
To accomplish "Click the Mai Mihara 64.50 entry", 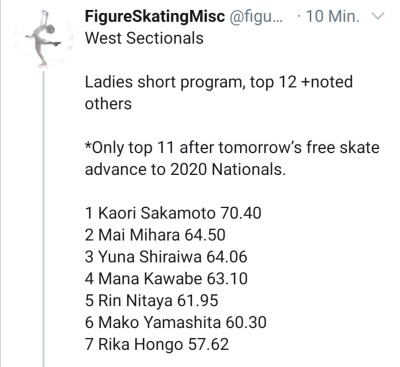I will click(x=155, y=235).
